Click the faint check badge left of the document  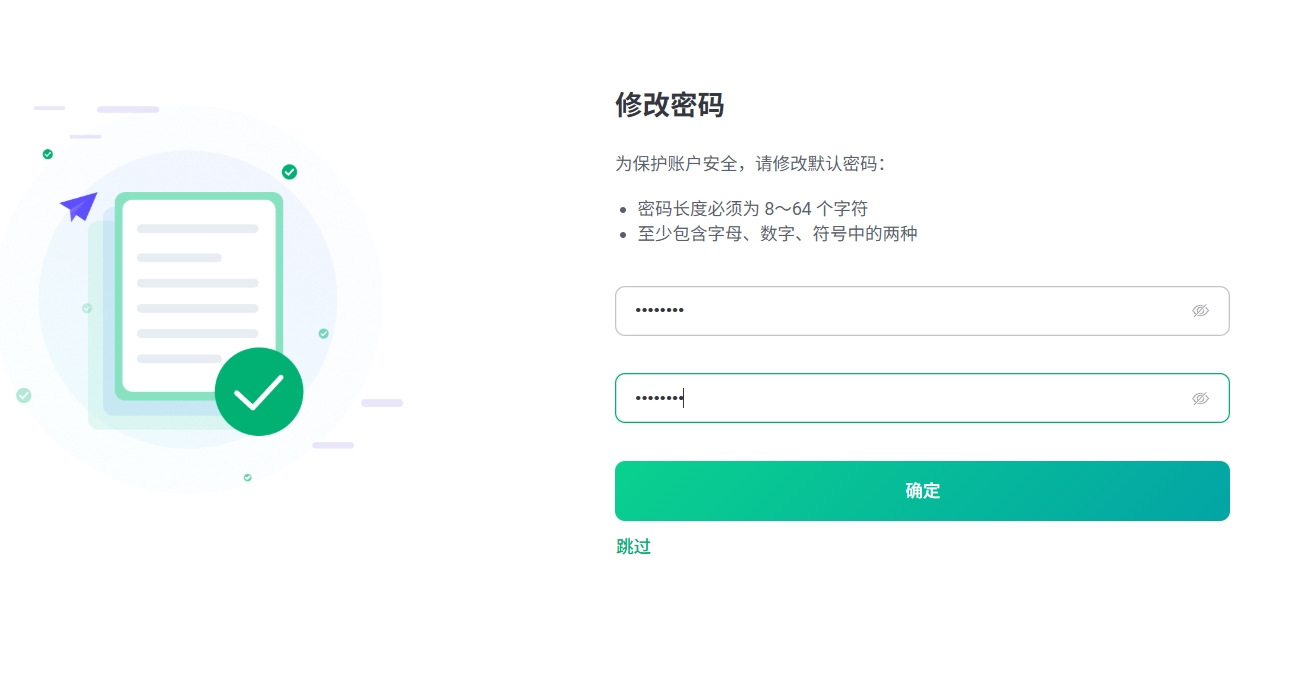coord(87,308)
